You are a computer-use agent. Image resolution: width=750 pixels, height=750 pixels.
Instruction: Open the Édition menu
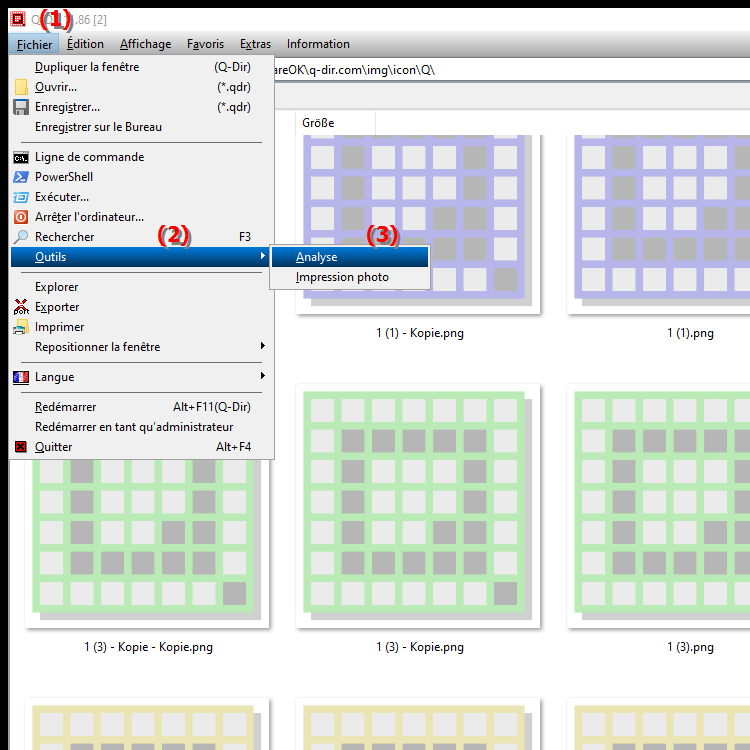tap(85, 44)
